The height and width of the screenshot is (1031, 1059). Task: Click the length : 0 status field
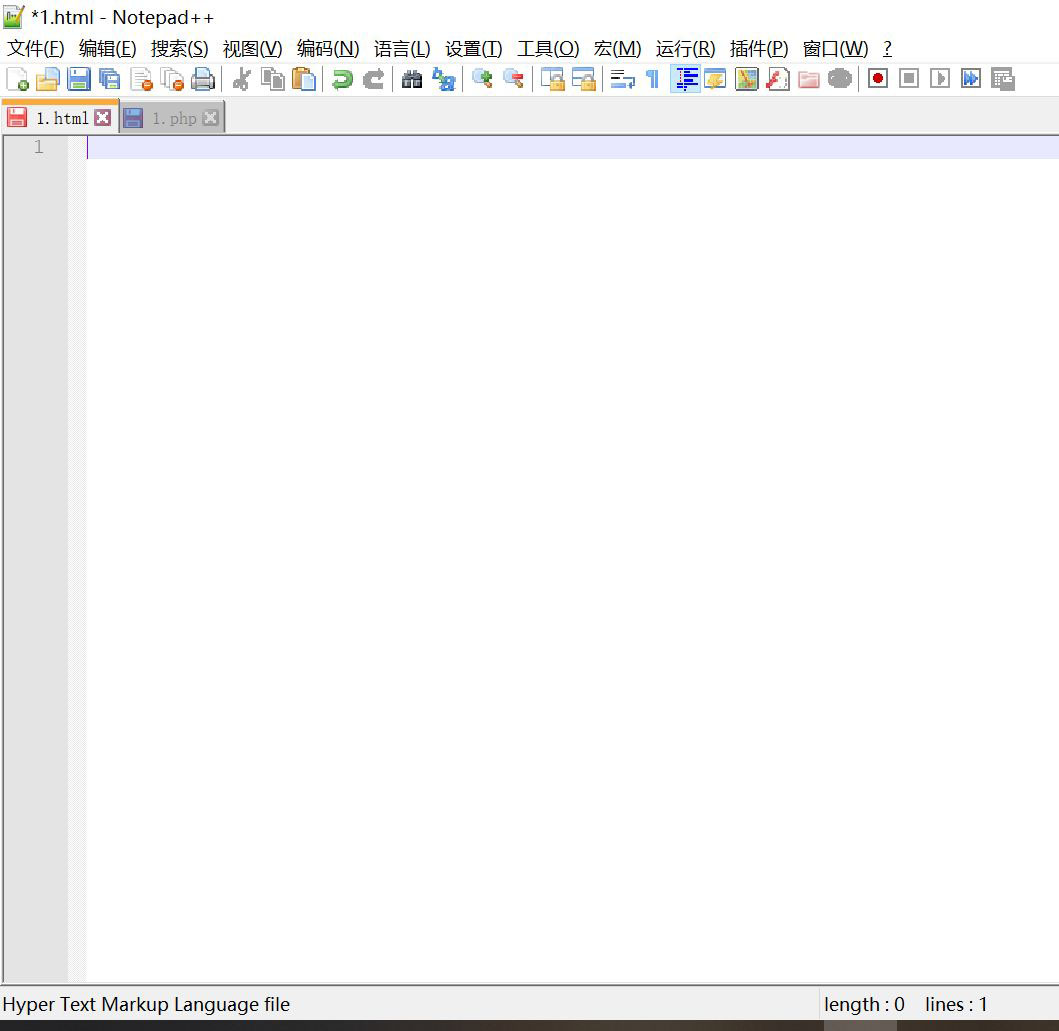pyautogui.click(x=864, y=1004)
